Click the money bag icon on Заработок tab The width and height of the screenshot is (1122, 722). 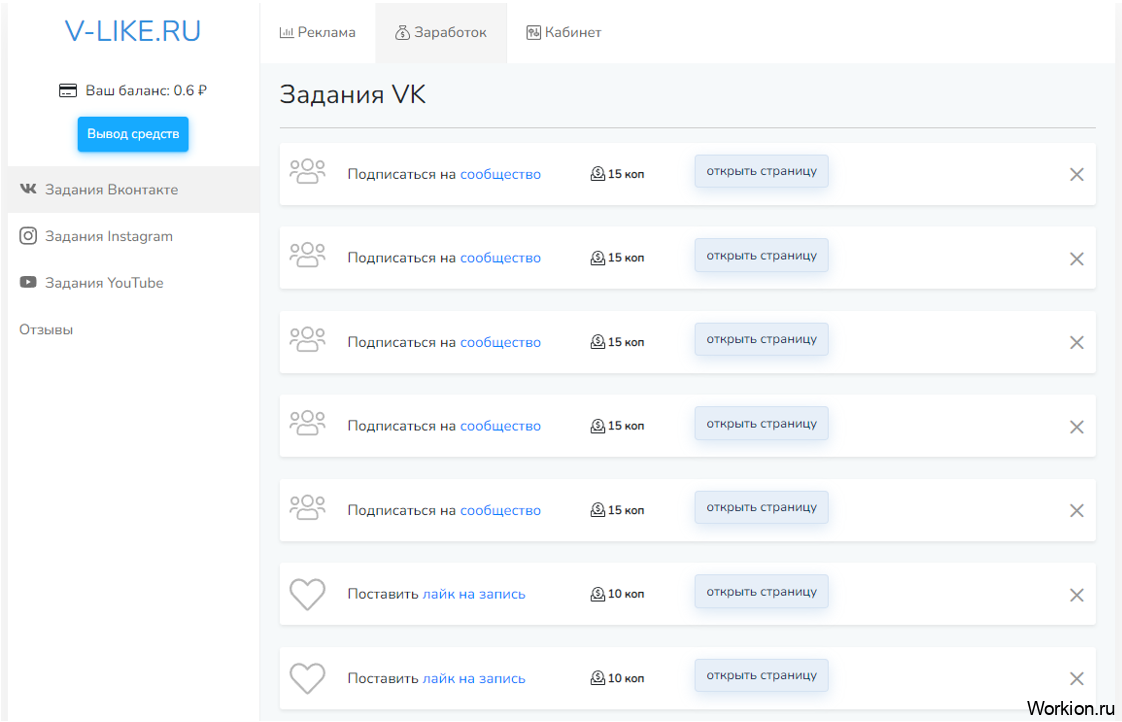pos(403,32)
